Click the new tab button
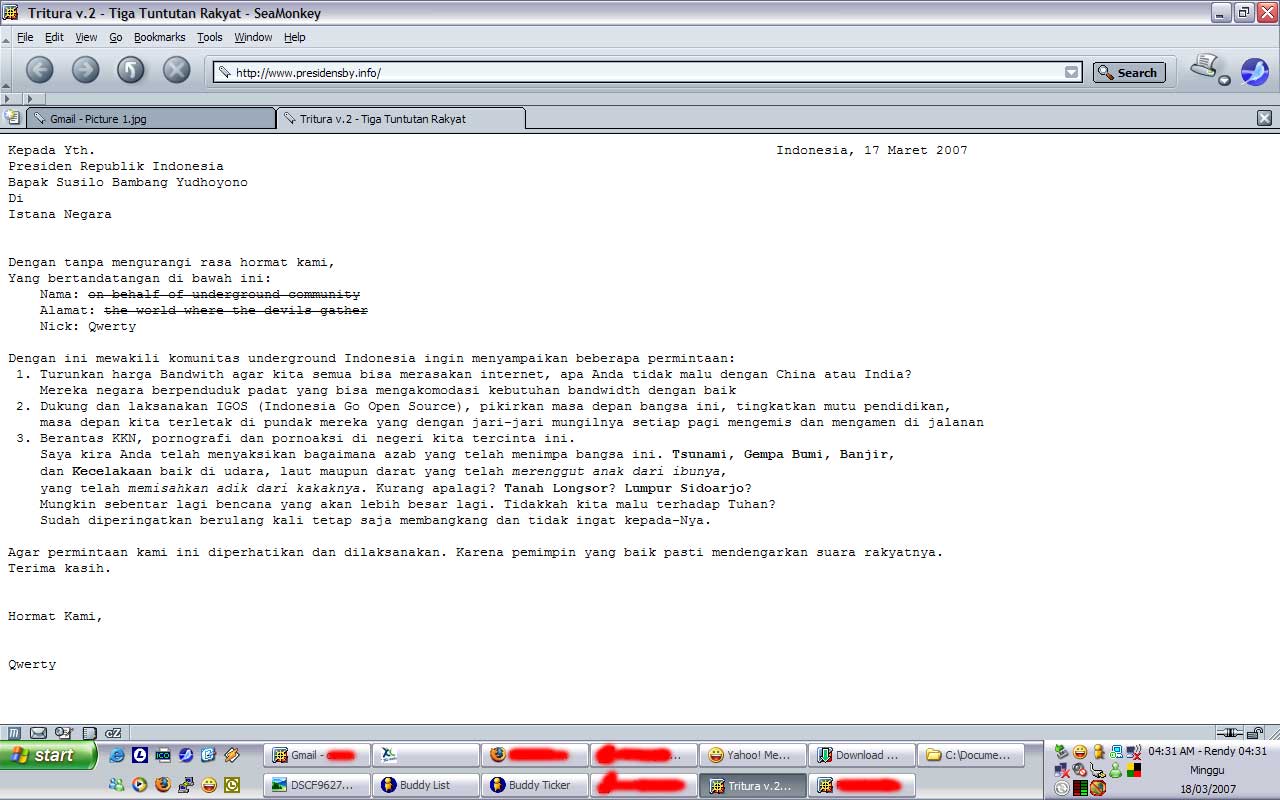The height and width of the screenshot is (800, 1280). coord(12,118)
